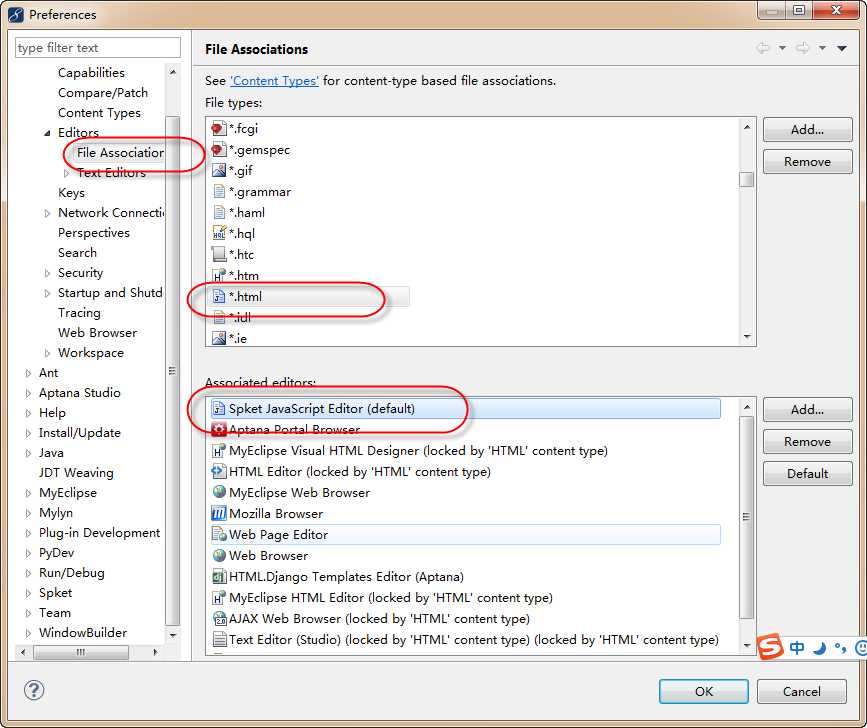Click MyEclipse Visual HTML Designer icon
The width and height of the screenshot is (867, 728).
coord(219,451)
